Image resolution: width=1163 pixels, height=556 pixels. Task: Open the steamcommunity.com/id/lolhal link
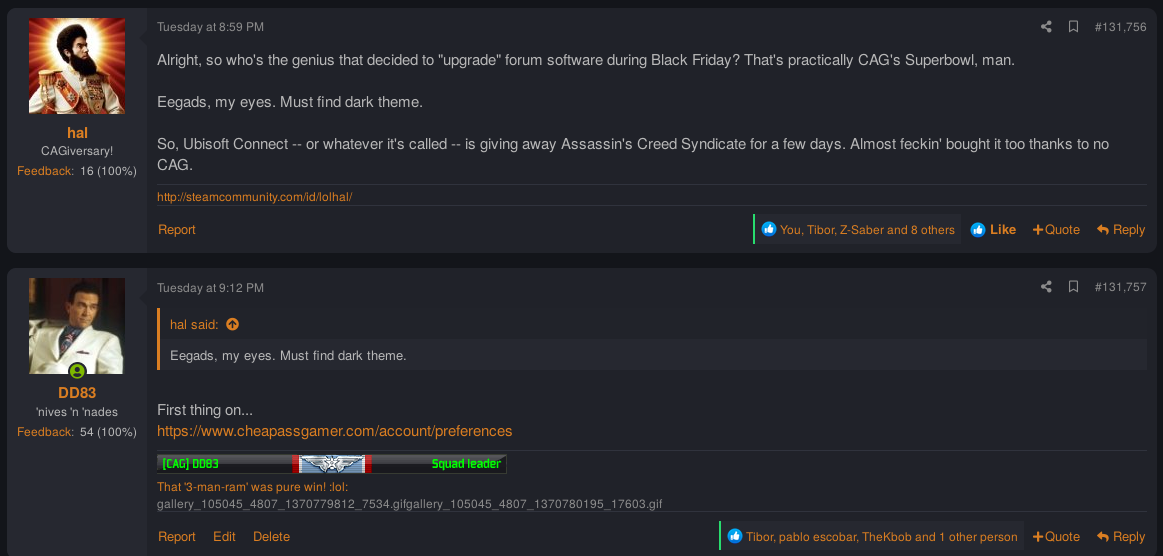[x=254, y=196]
